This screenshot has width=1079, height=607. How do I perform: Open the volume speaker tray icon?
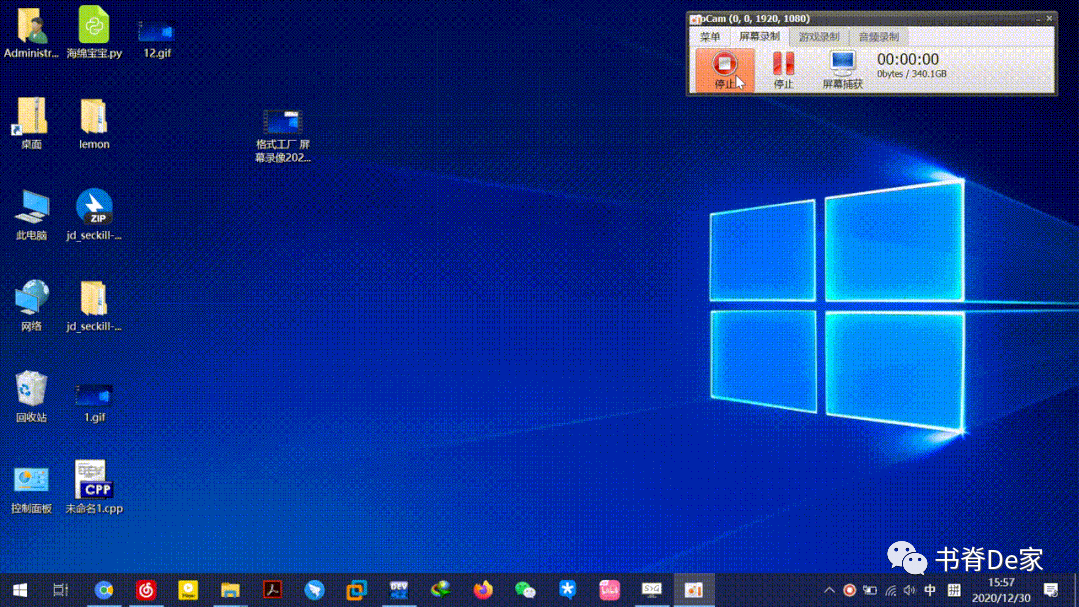(x=910, y=590)
